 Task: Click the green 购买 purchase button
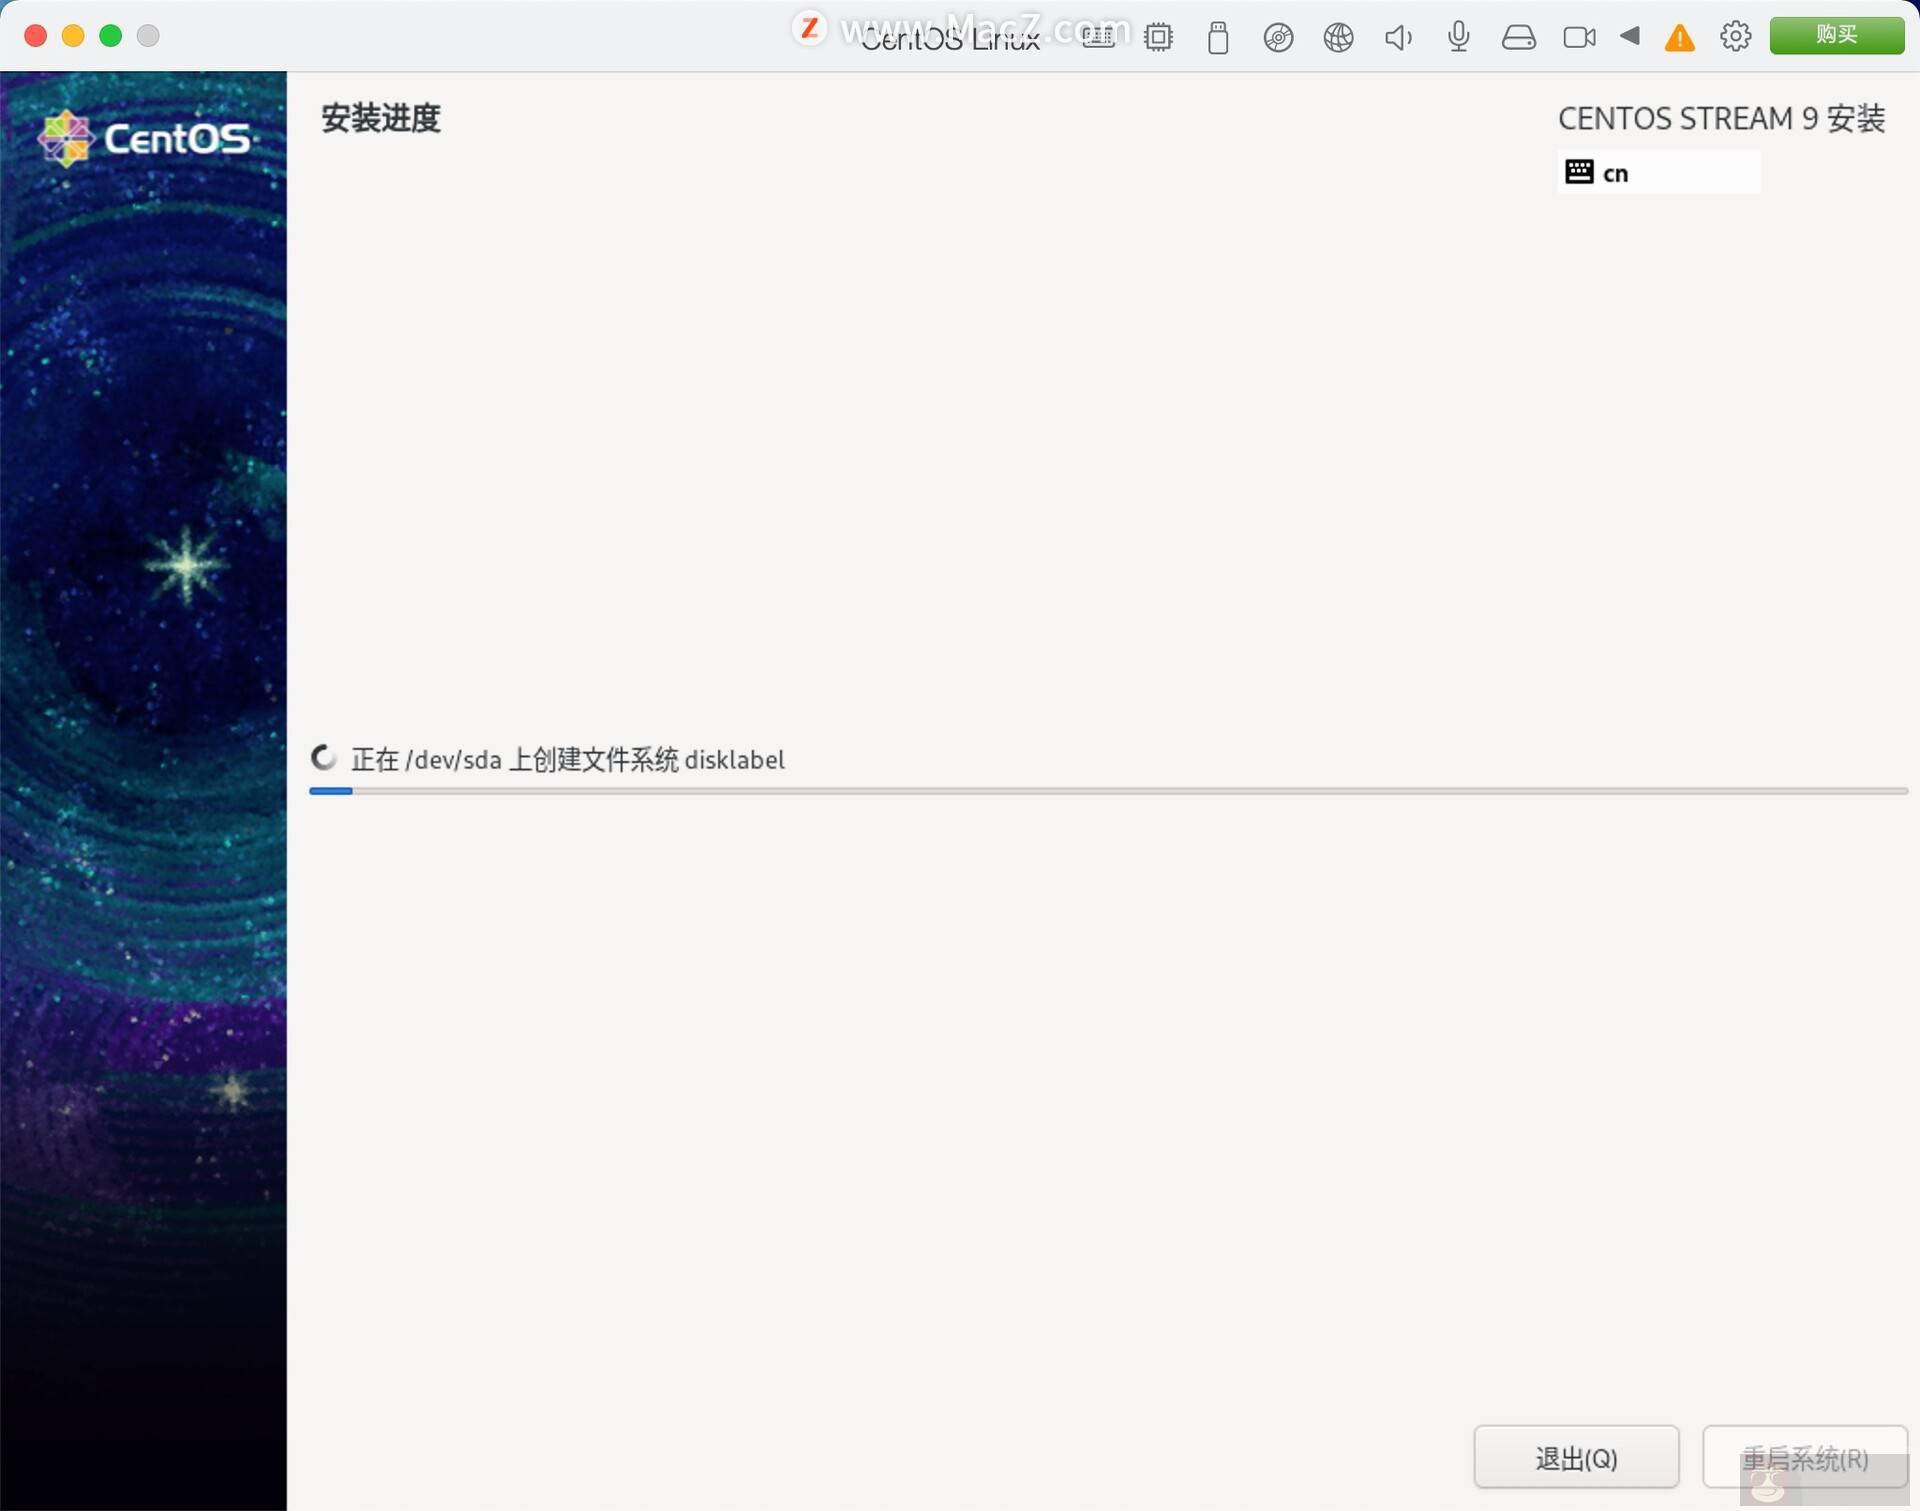tap(1836, 35)
